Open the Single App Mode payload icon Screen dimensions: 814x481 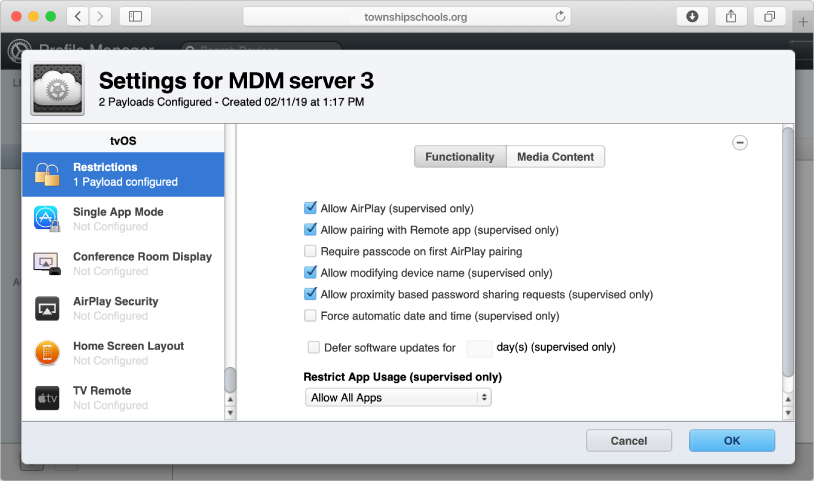(x=48, y=219)
